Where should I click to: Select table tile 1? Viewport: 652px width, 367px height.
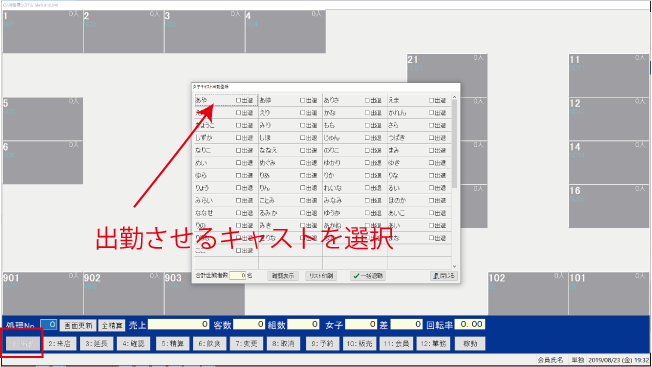pyautogui.click(x=42, y=32)
